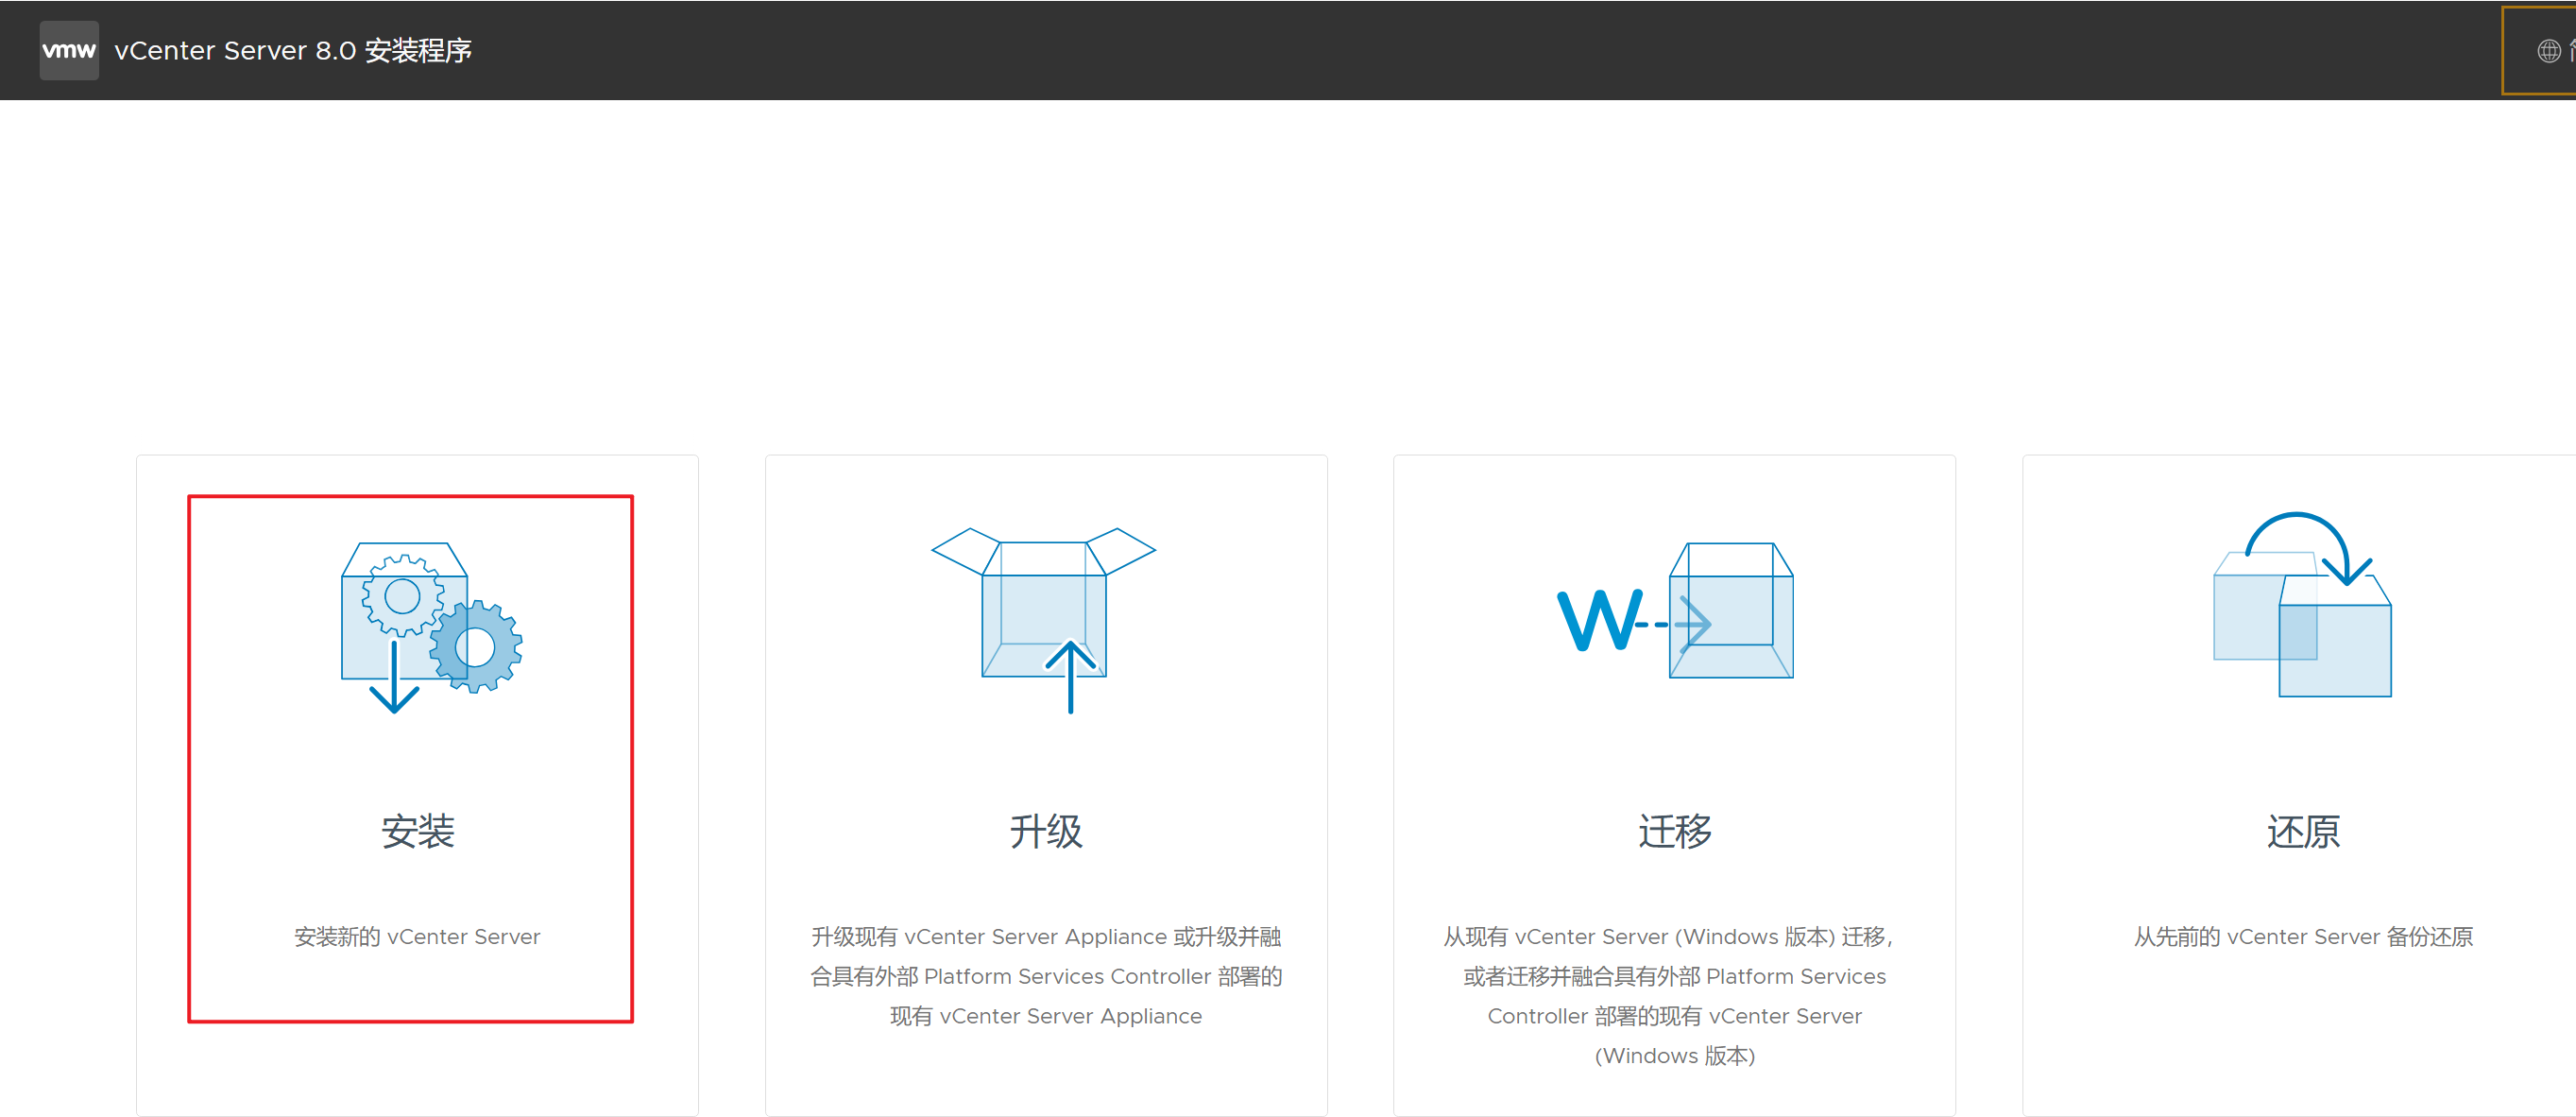Click '安装新的 vCenter Server' description
This screenshot has height=1117, width=2576.
[417, 937]
